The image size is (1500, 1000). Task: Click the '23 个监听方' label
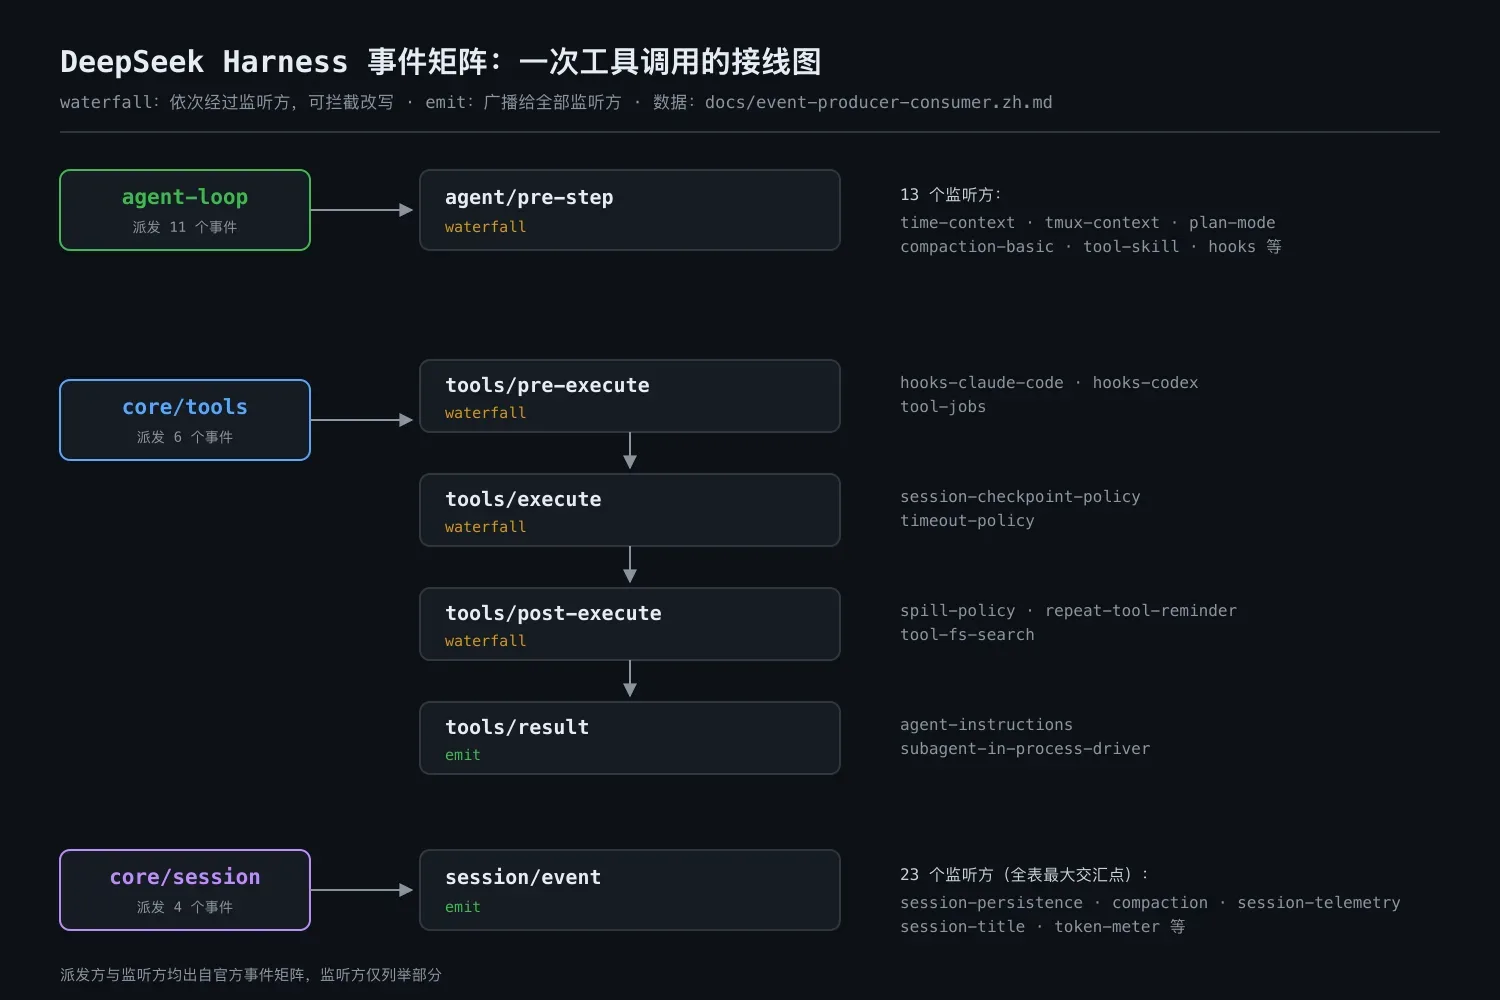click(947, 875)
